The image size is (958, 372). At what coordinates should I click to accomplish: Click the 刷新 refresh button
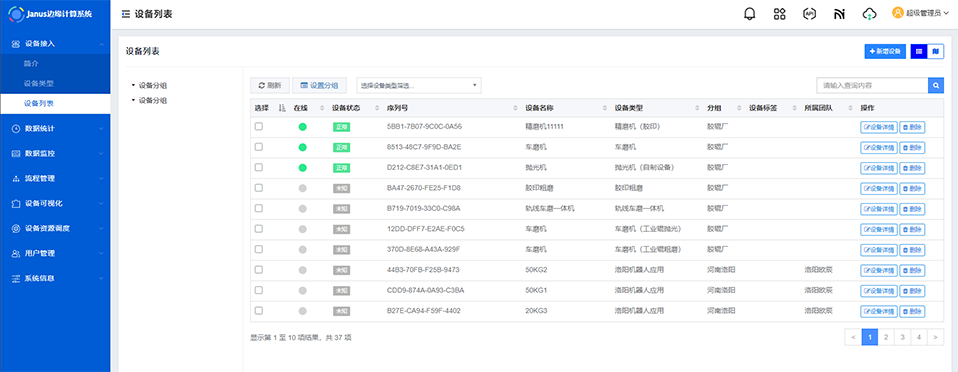270,86
